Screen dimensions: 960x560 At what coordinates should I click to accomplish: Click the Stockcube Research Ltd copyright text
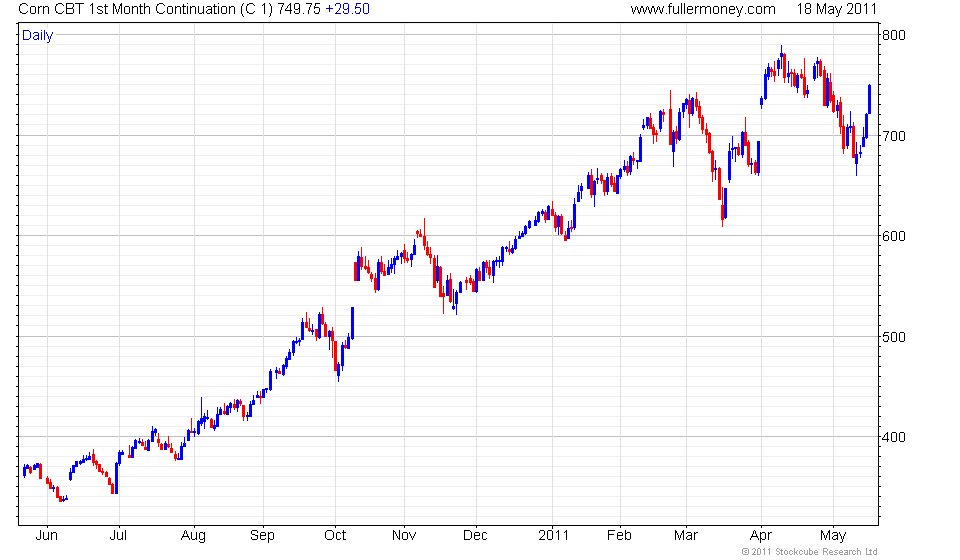809,552
